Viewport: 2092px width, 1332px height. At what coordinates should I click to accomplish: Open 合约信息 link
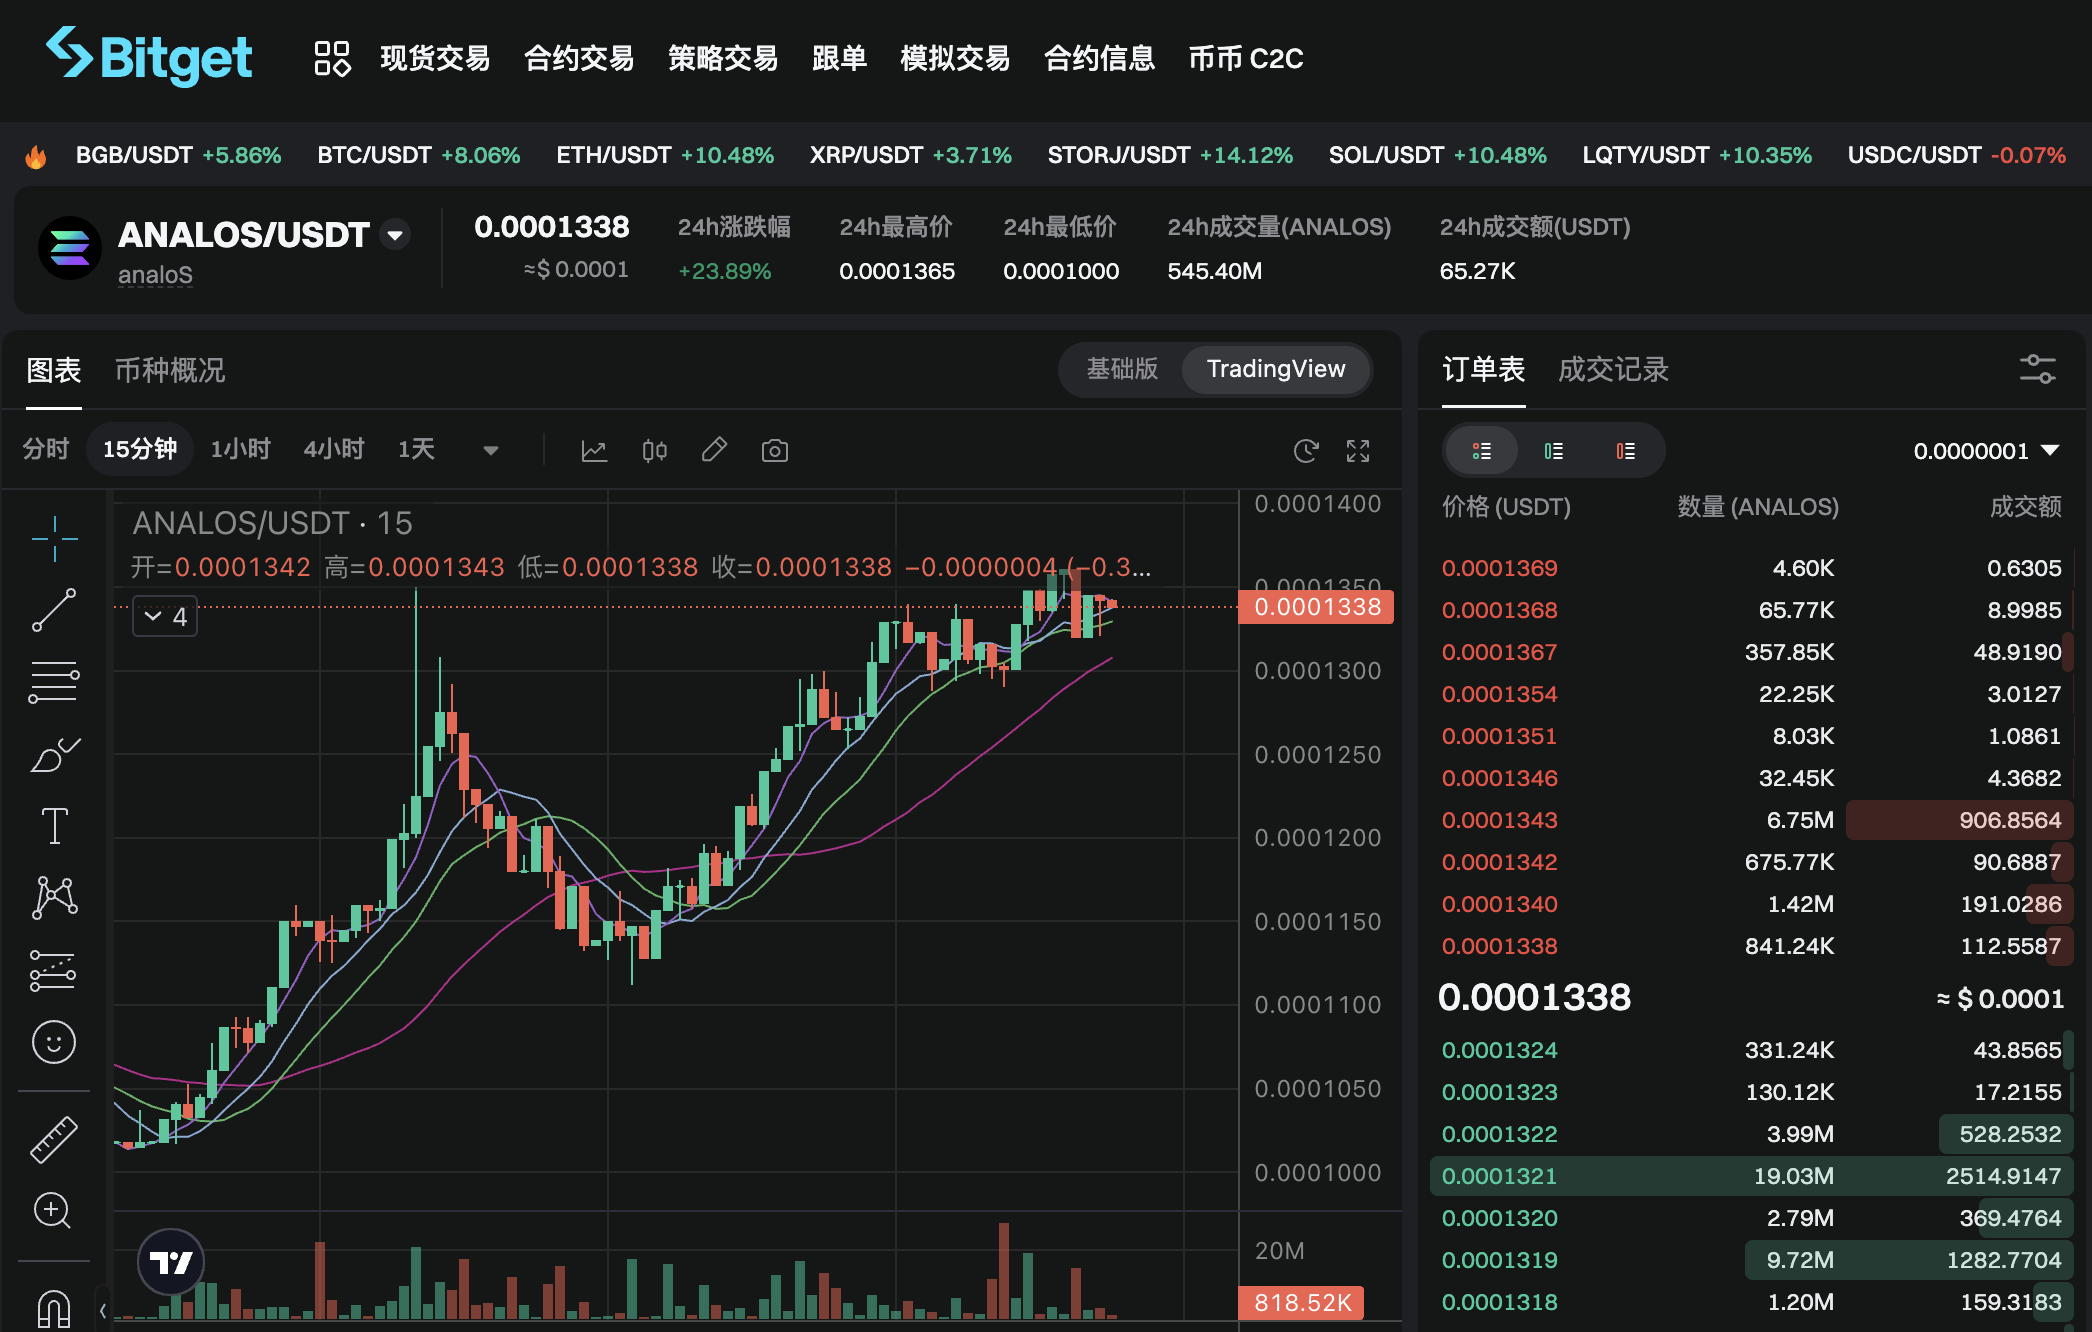(x=1099, y=58)
